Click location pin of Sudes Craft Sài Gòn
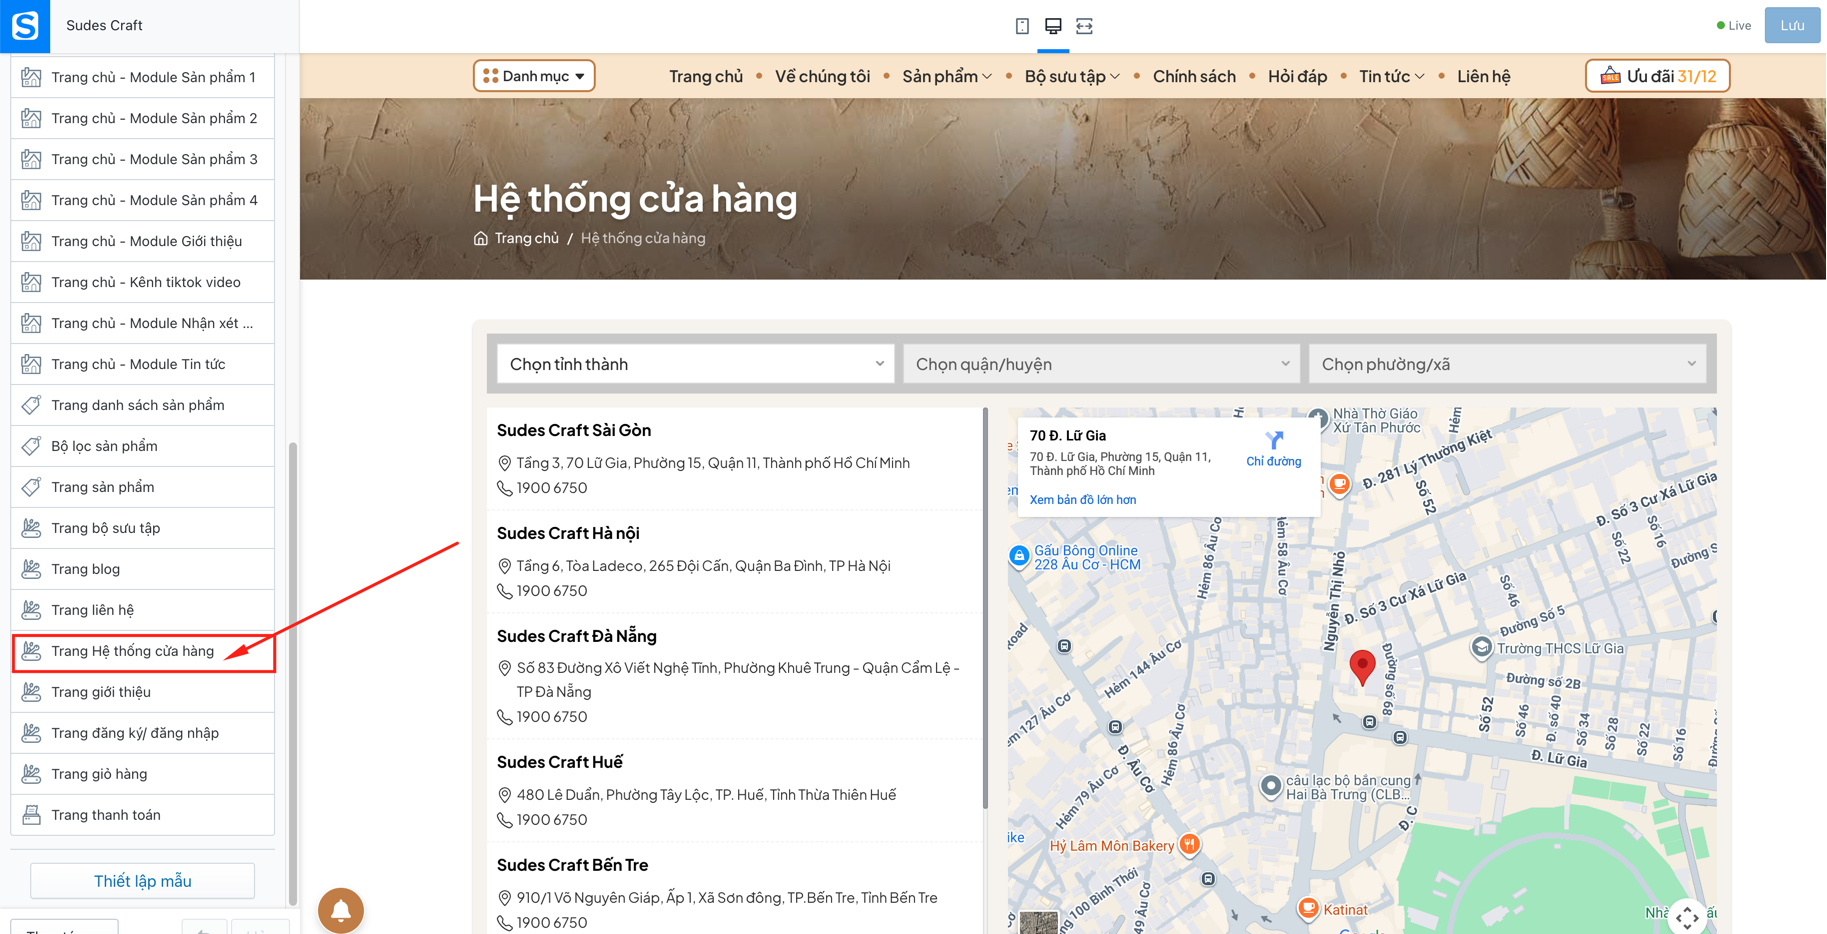1827x934 pixels. click(x=504, y=463)
